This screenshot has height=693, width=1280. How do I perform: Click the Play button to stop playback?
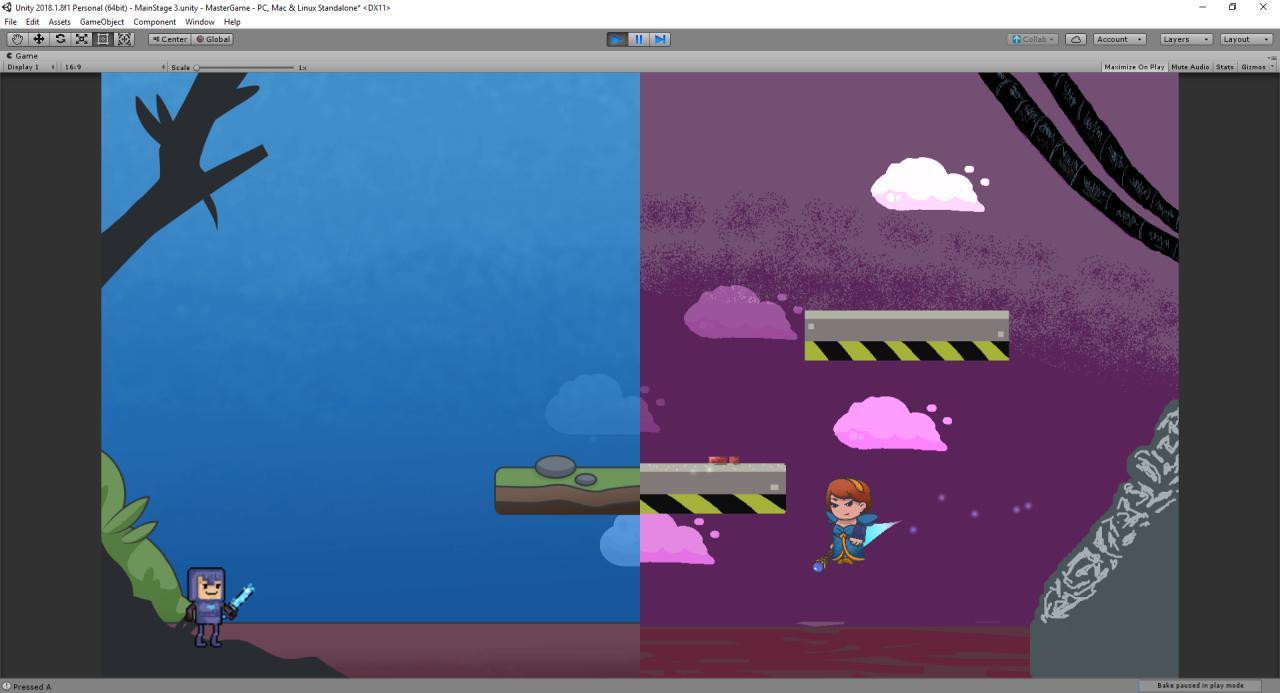tap(617, 39)
